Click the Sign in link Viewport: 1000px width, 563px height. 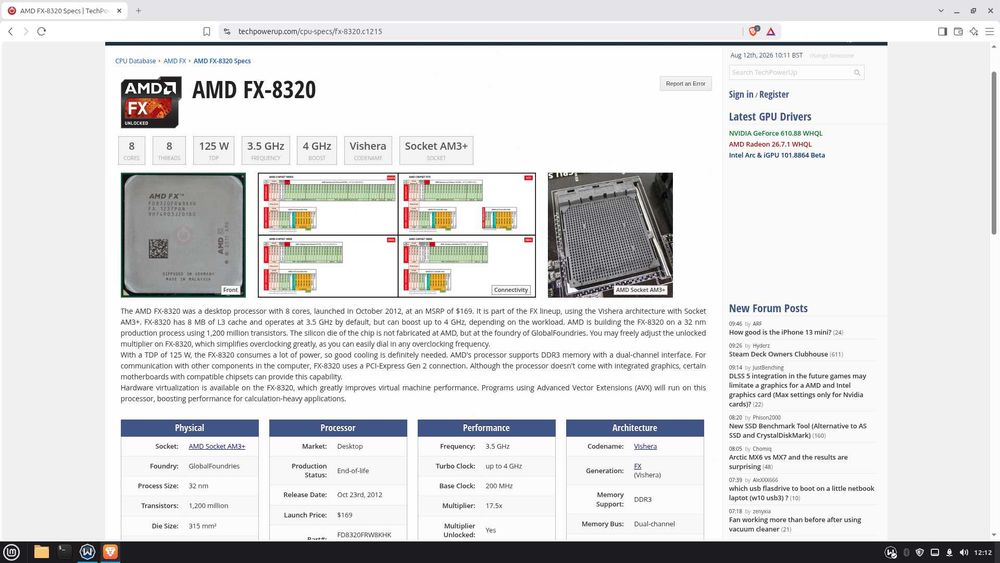pyautogui.click(x=740, y=94)
